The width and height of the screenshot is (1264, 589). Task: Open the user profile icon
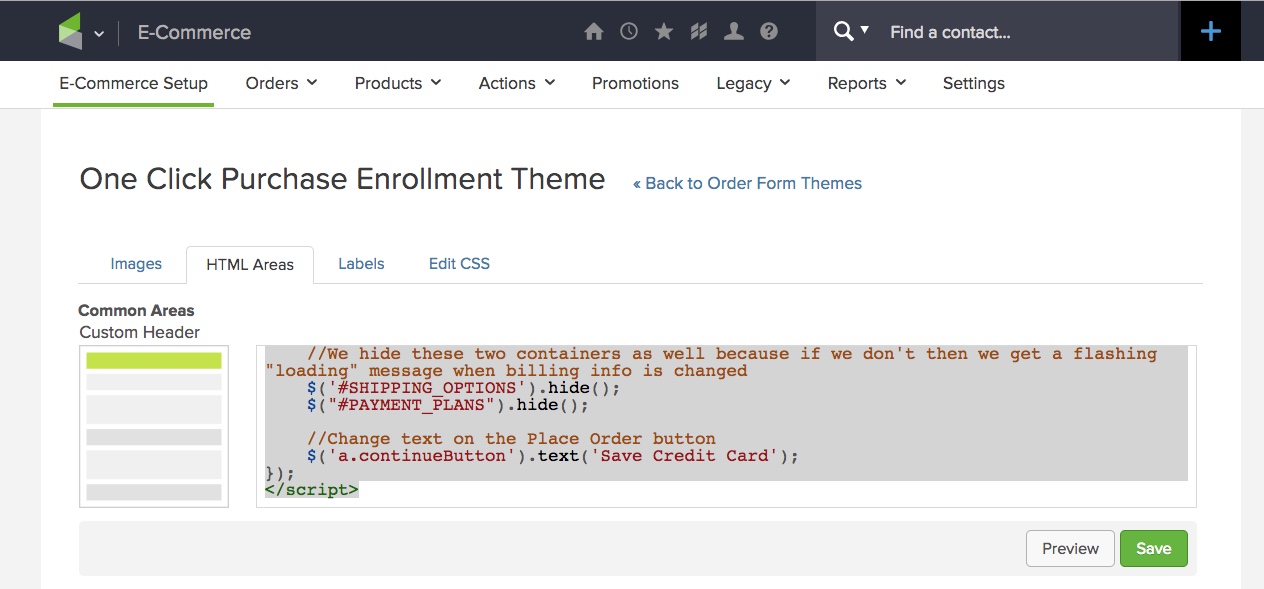click(734, 32)
